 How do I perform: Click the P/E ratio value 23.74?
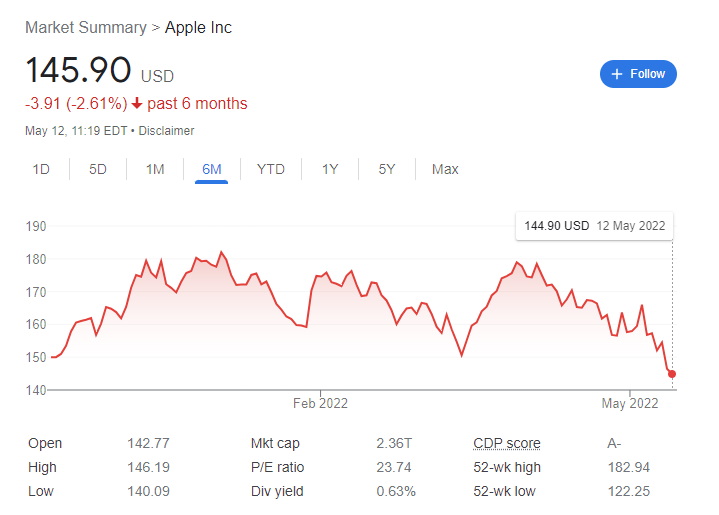click(x=393, y=467)
